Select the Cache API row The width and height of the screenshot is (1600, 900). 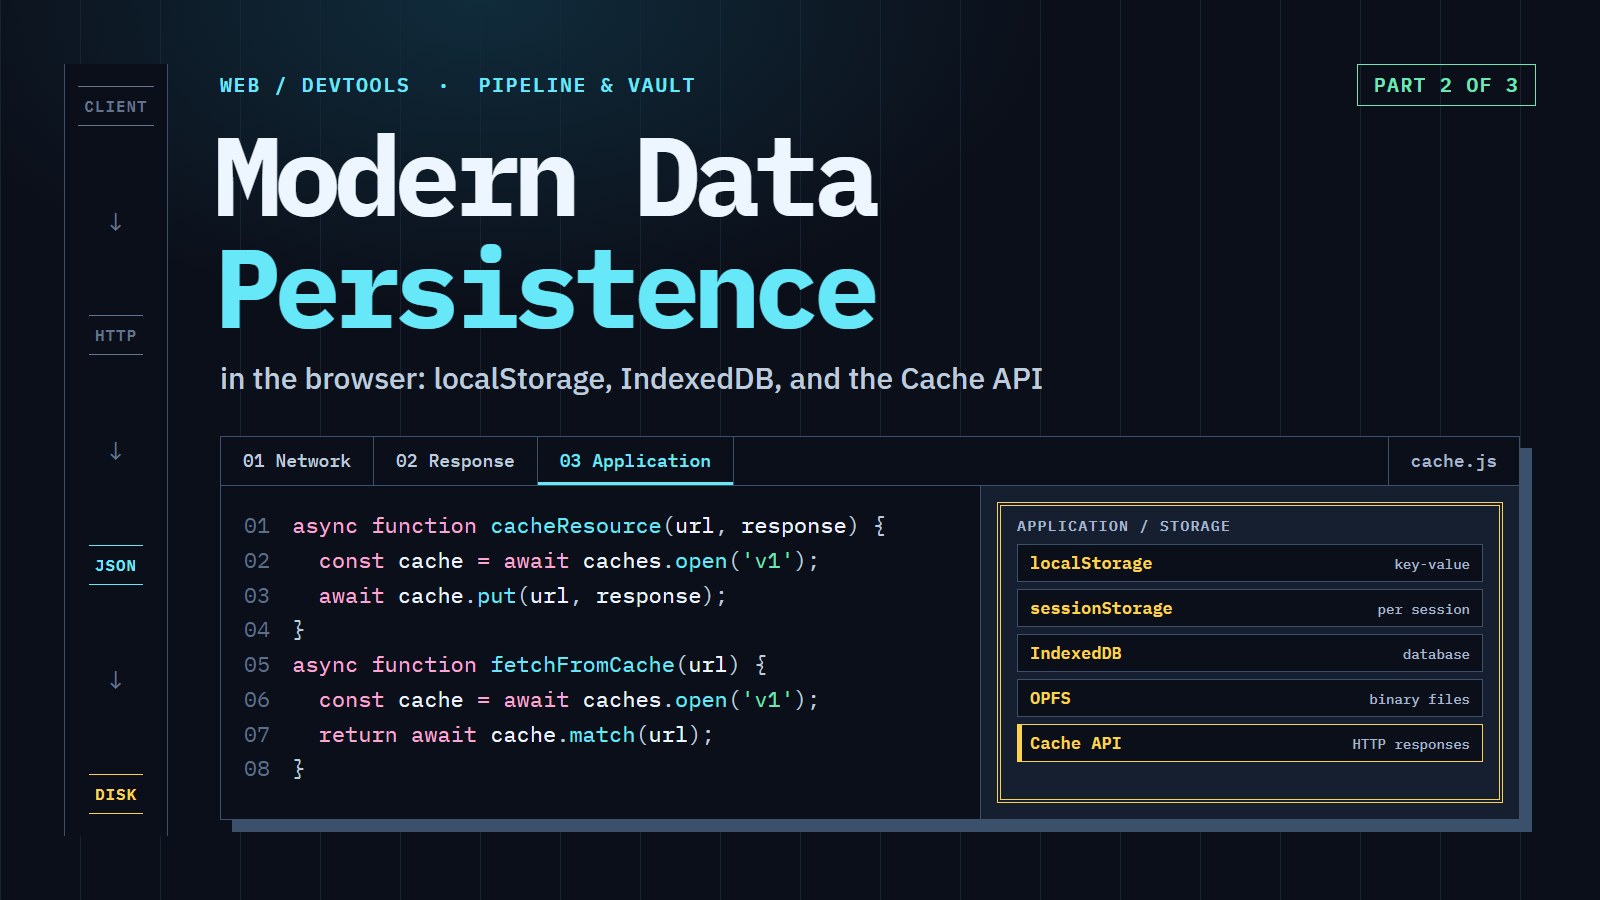point(1250,743)
